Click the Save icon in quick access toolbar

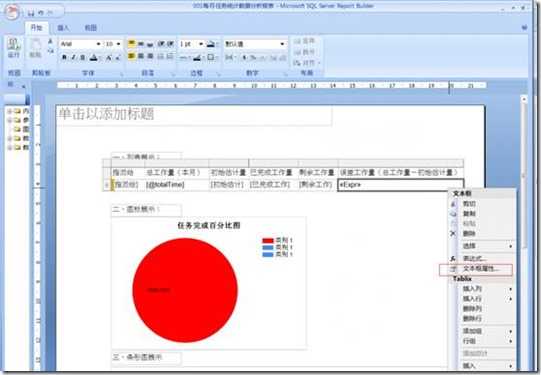coord(31,13)
